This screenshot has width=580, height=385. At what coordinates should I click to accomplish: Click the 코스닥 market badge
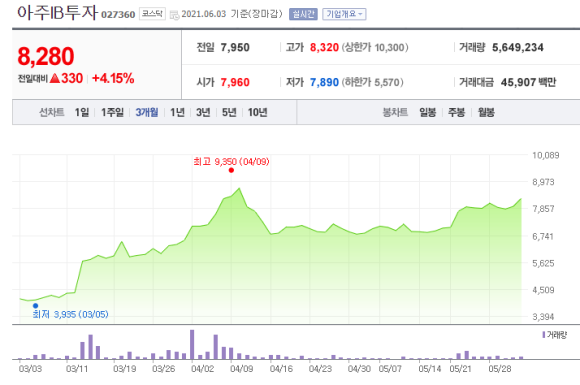tap(152, 14)
